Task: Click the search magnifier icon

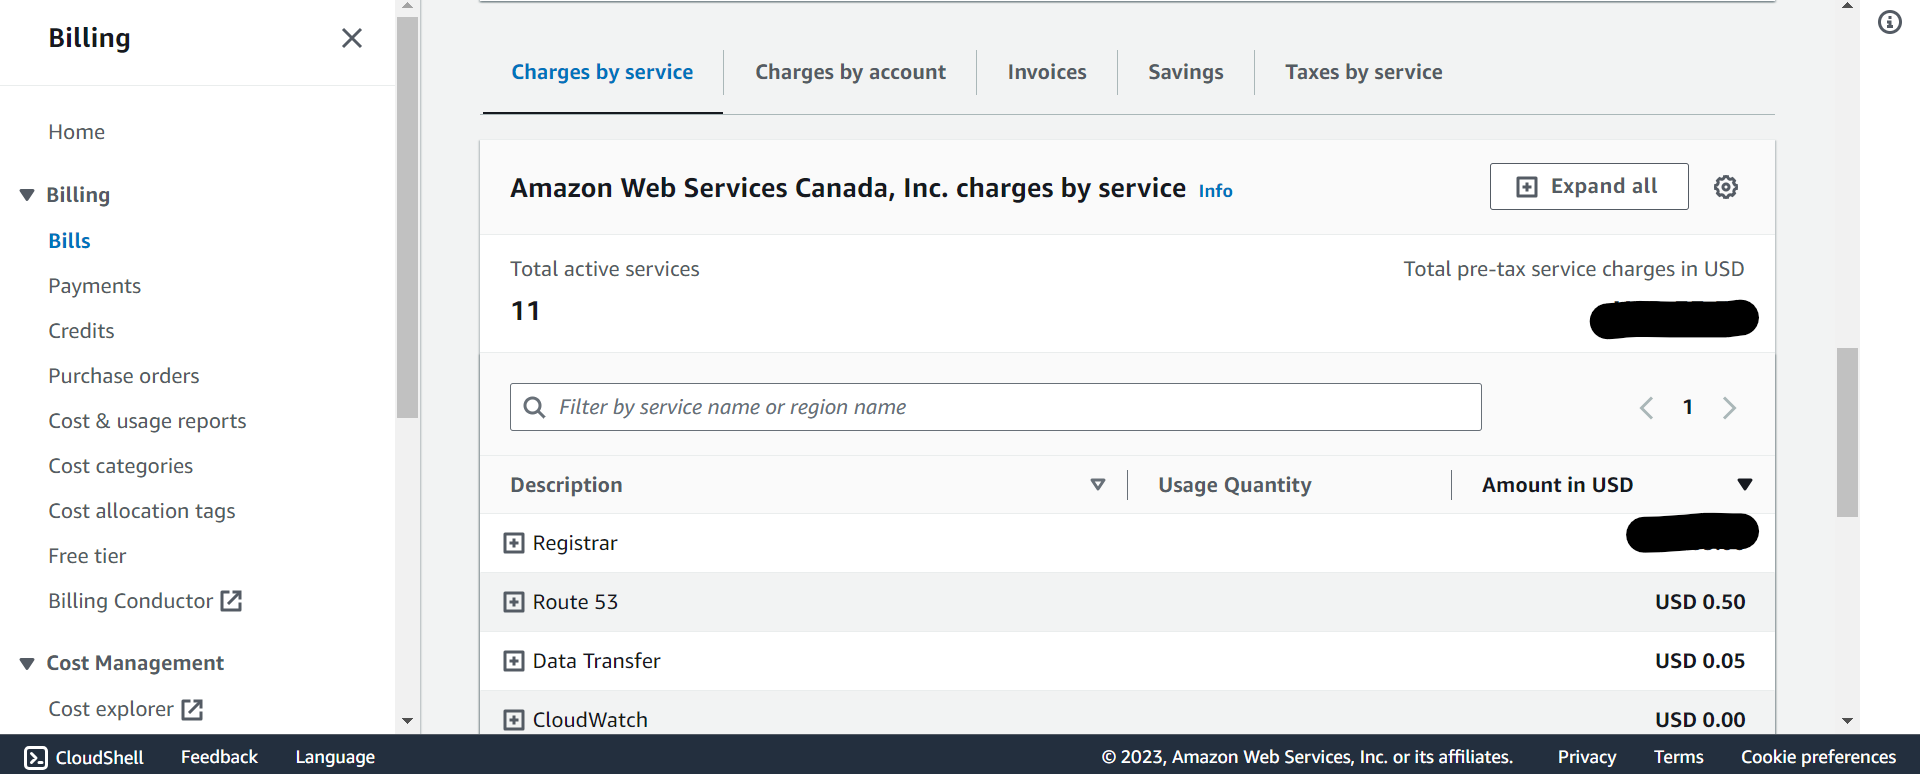Action: point(535,407)
